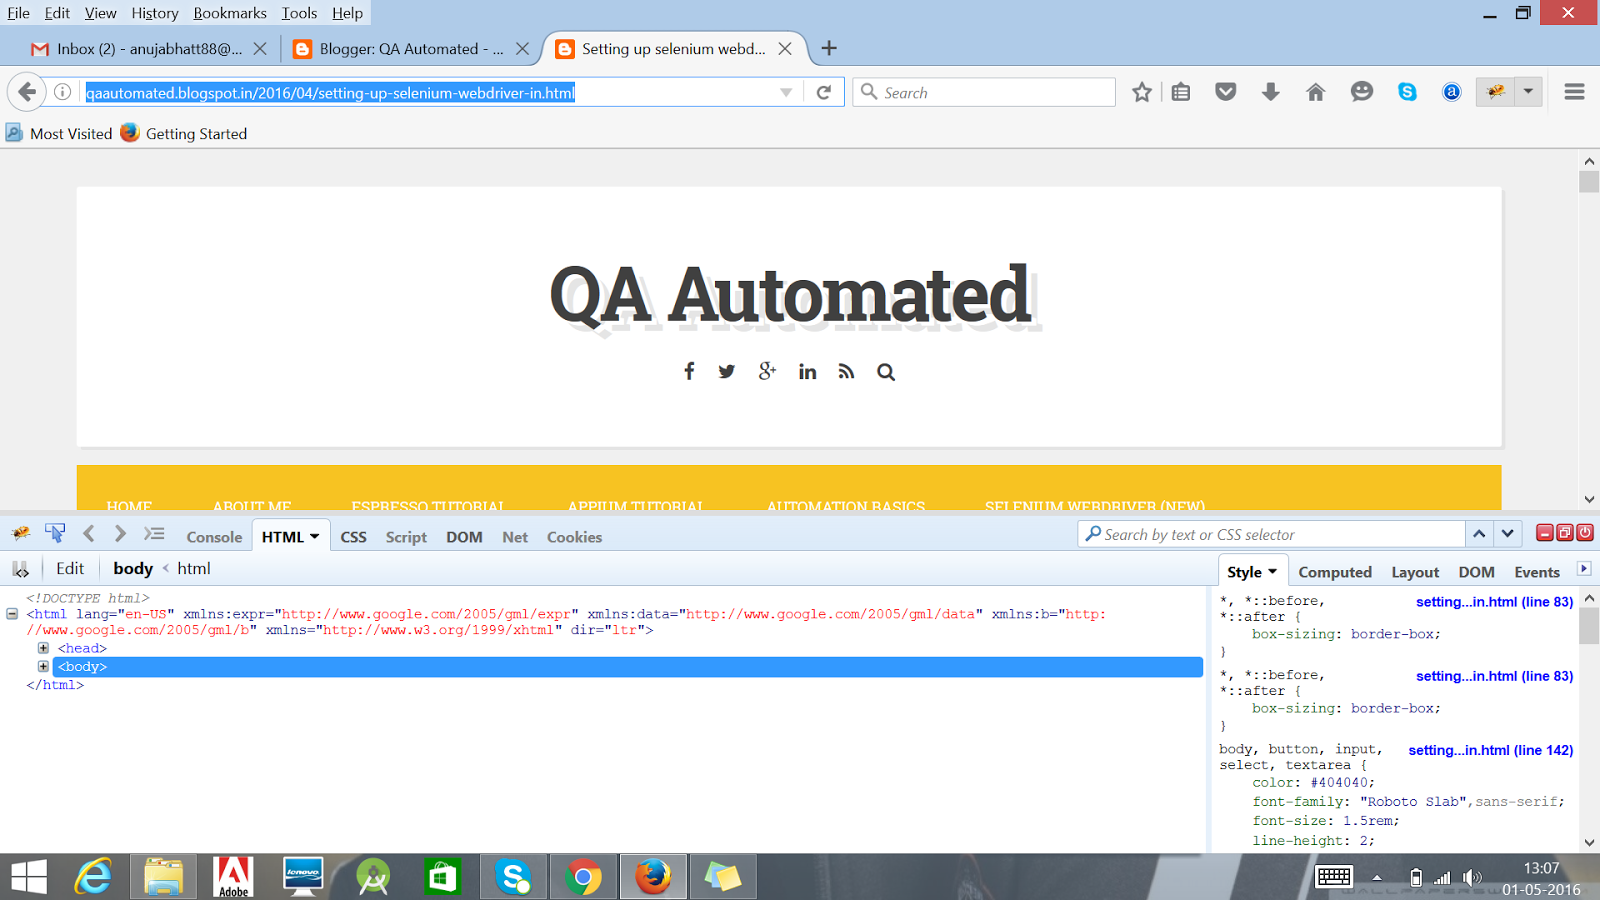Switch to the Firebug Script tab
Viewport: 1600px width, 900px height.
point(406,537)
